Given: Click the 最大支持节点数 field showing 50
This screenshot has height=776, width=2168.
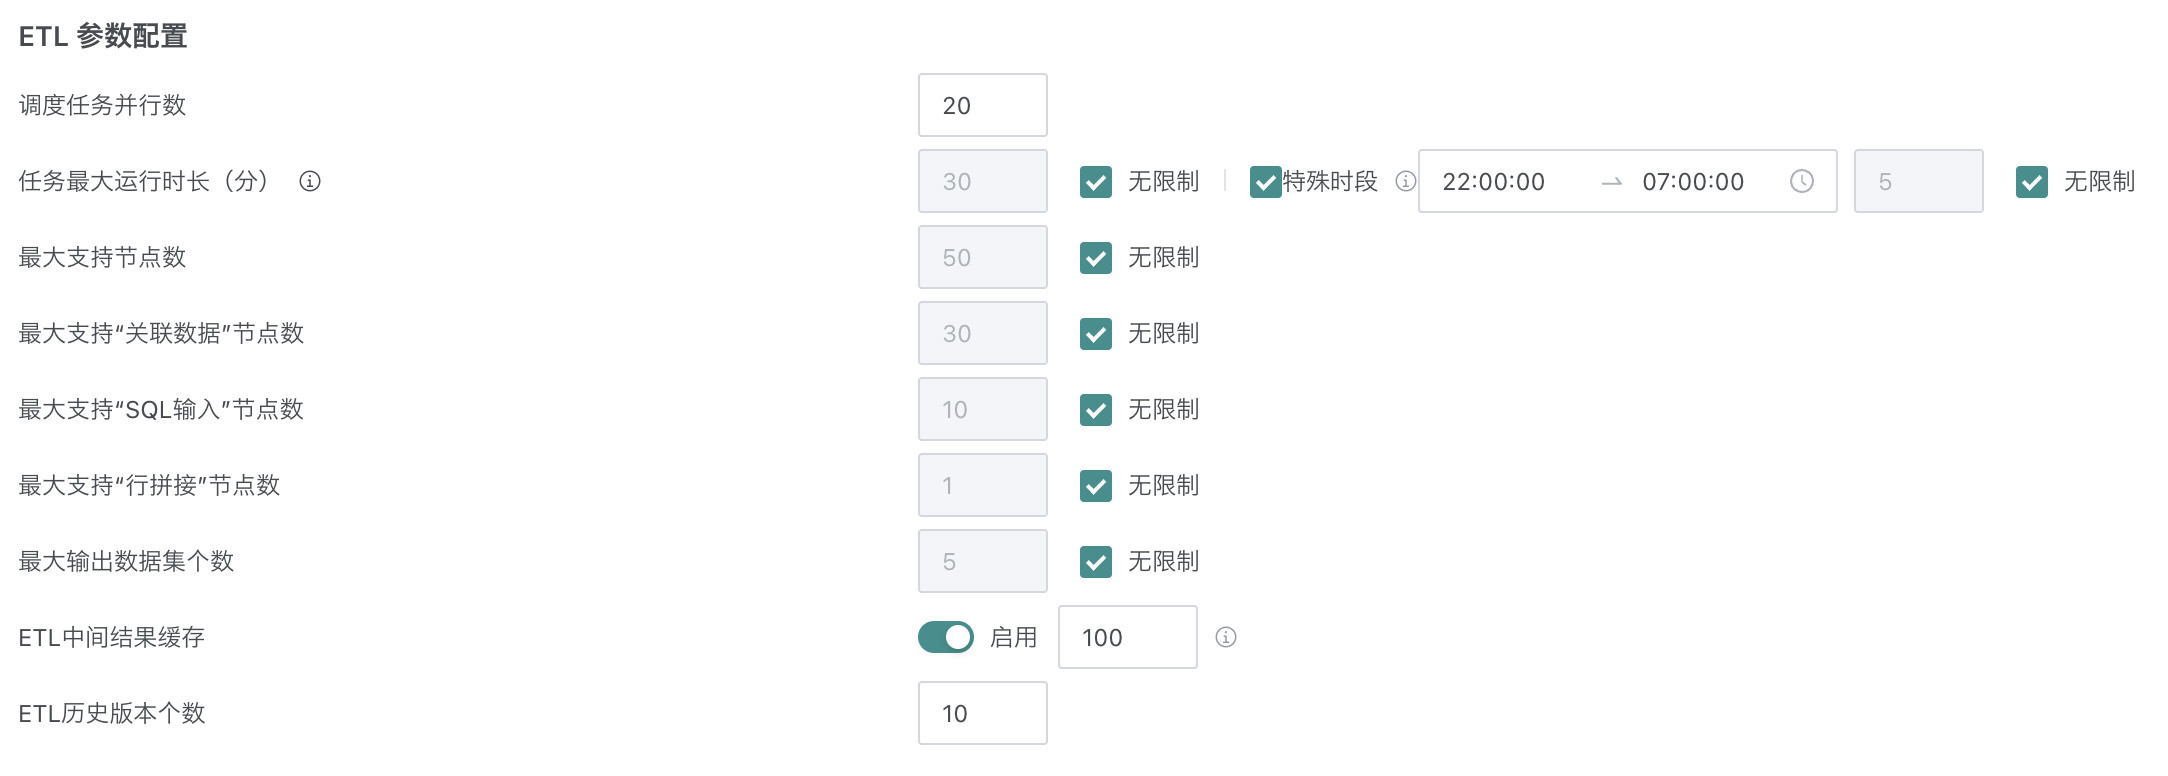Looking at the screenshot, I should [x=982, y=257].
